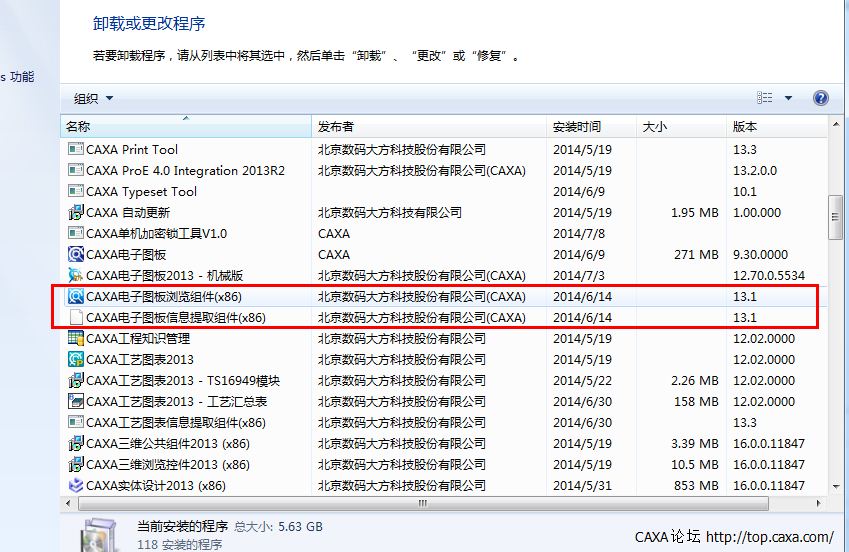The image size is (849, 552).
Task: Select the CAXA电子图板浏览组件(x86) entry
Action: (x=164, y=296)
